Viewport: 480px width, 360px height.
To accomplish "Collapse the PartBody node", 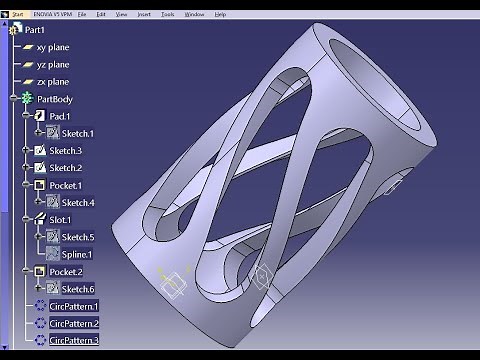I will (x=14, y=98).
